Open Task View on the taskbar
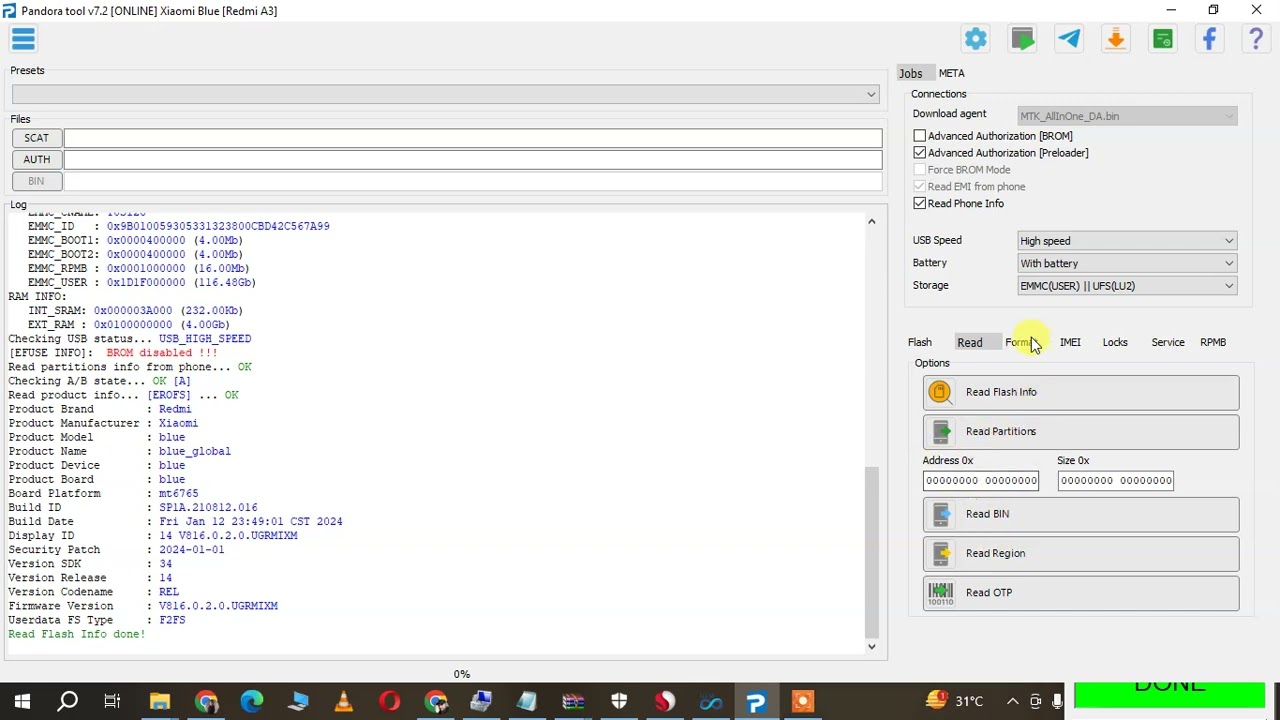 (112, 701)
